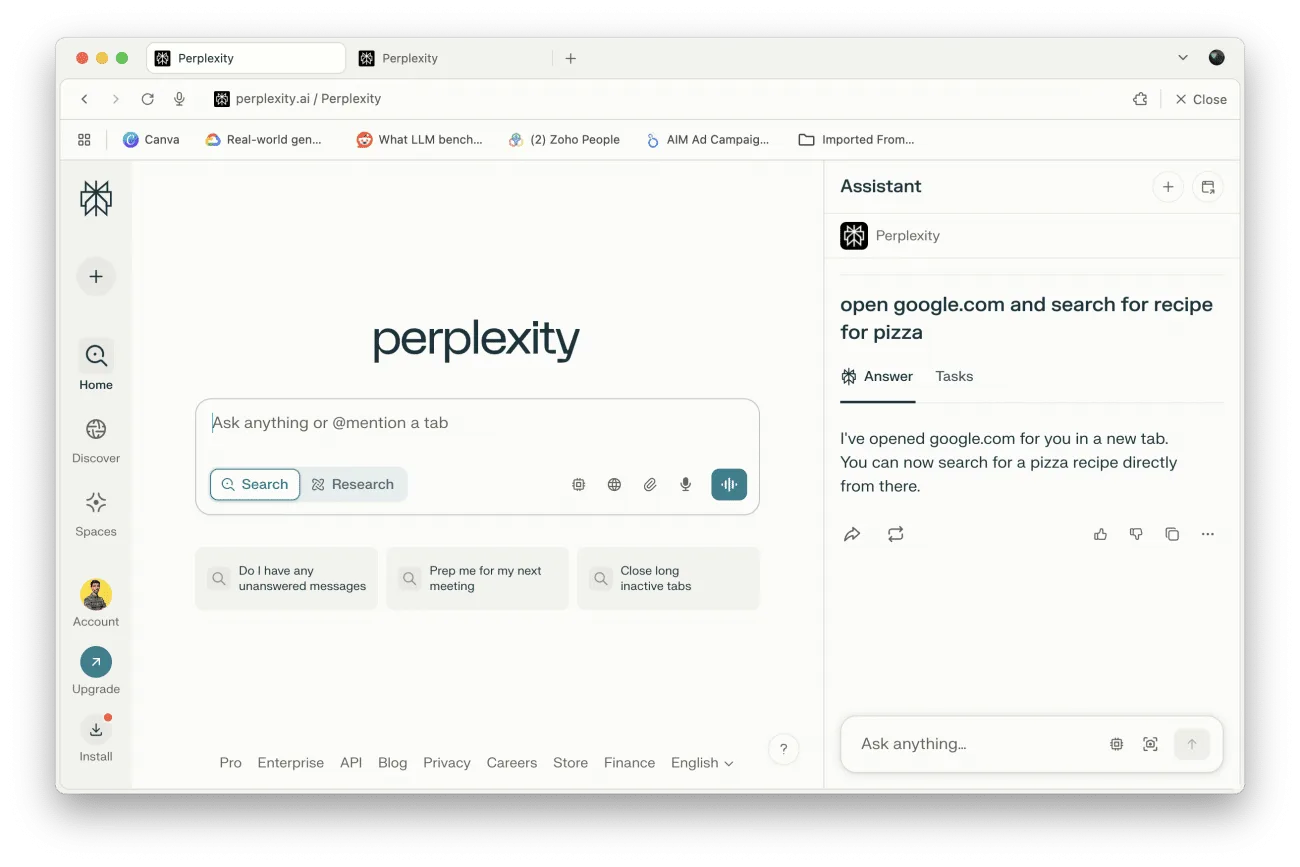
Task: Switch to Research mode
Action: (x=353, y=484)
